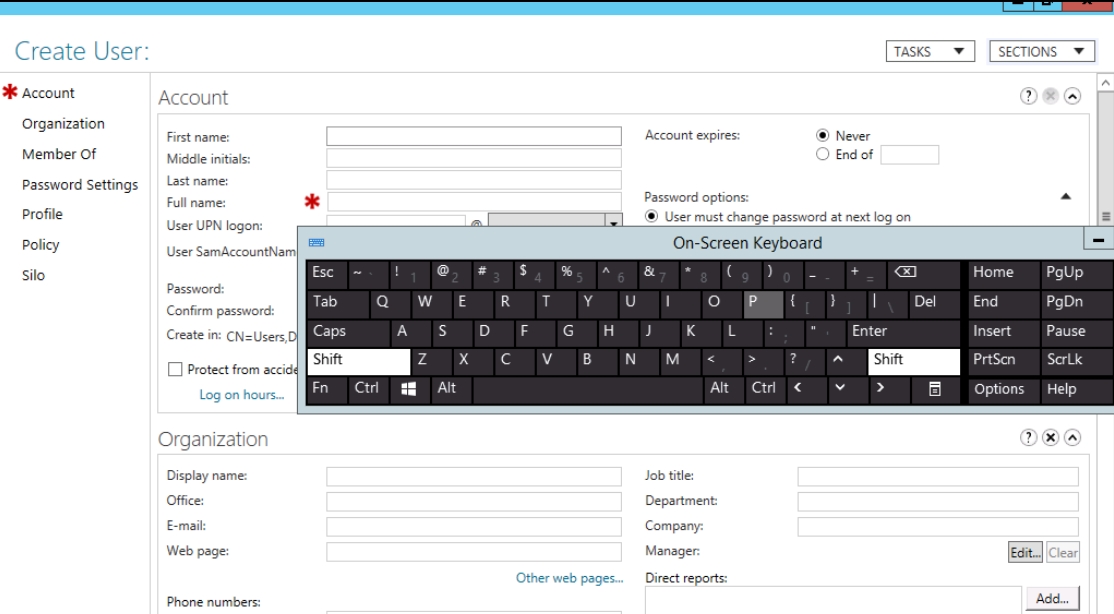The width and height of the screenshot is (1114, 614).
Task: Click the Edit button next to Manager
Action: (1026, 552)
